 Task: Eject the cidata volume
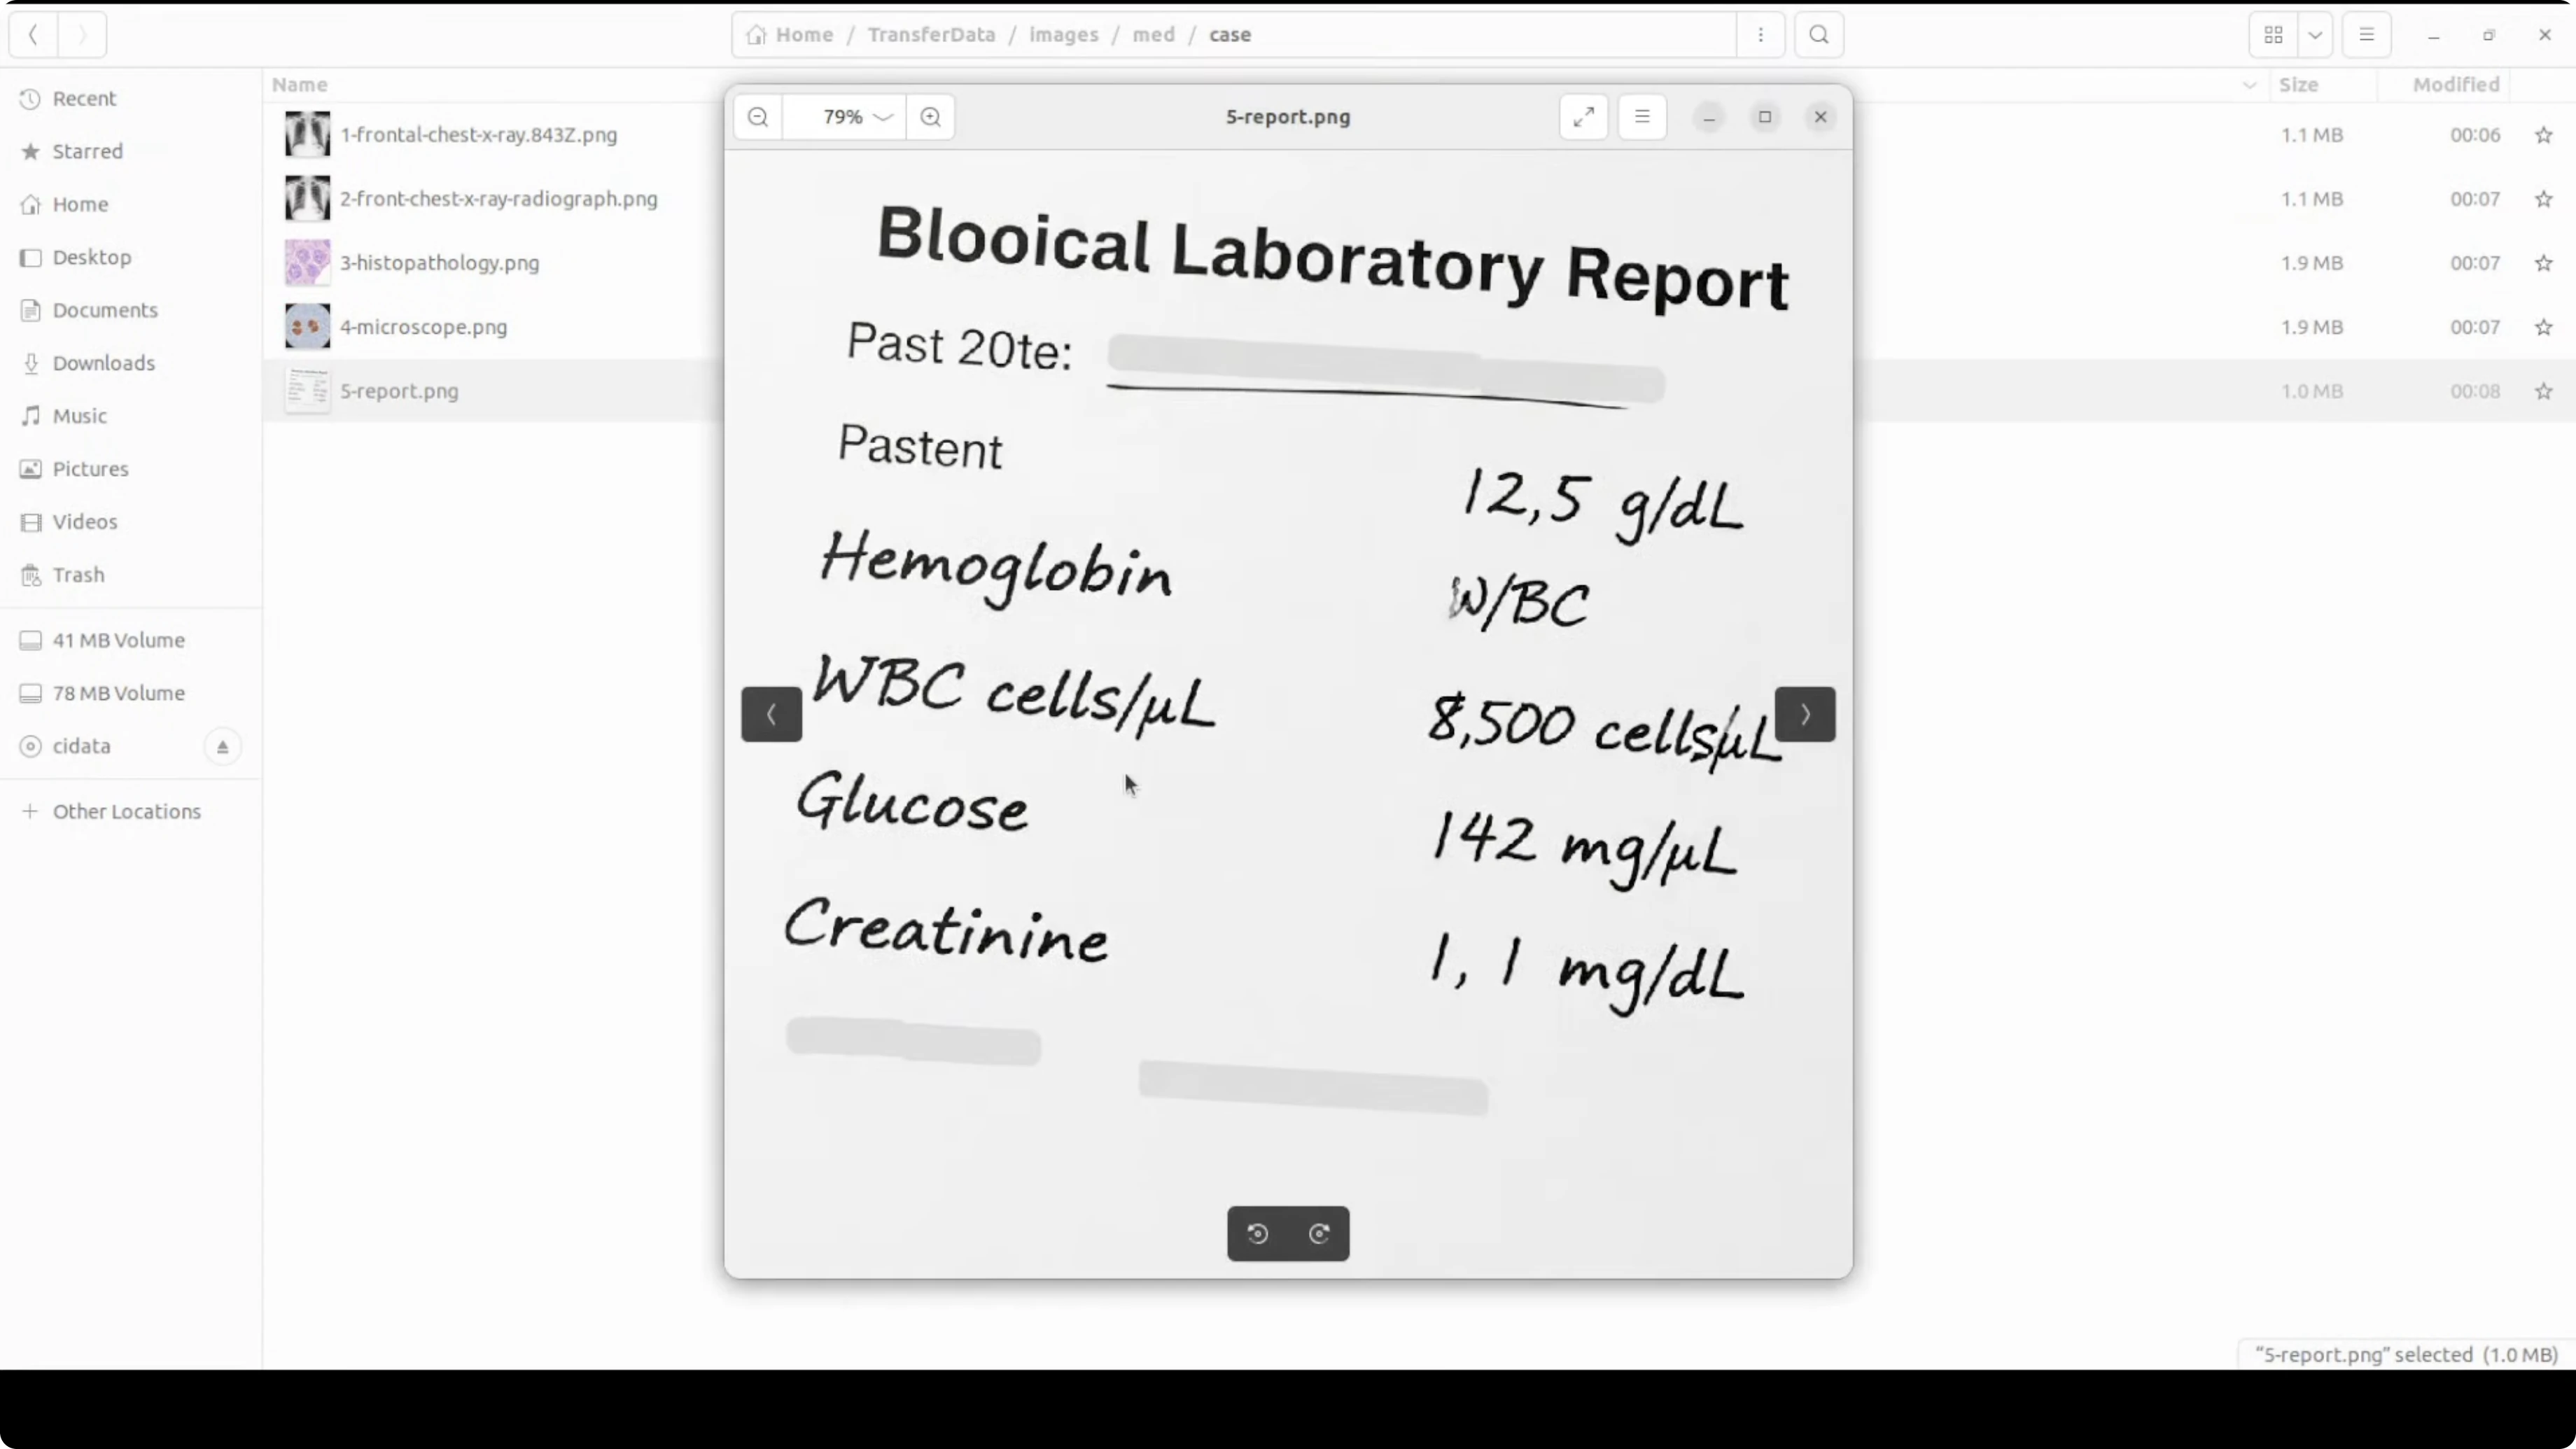coord(222,747)
